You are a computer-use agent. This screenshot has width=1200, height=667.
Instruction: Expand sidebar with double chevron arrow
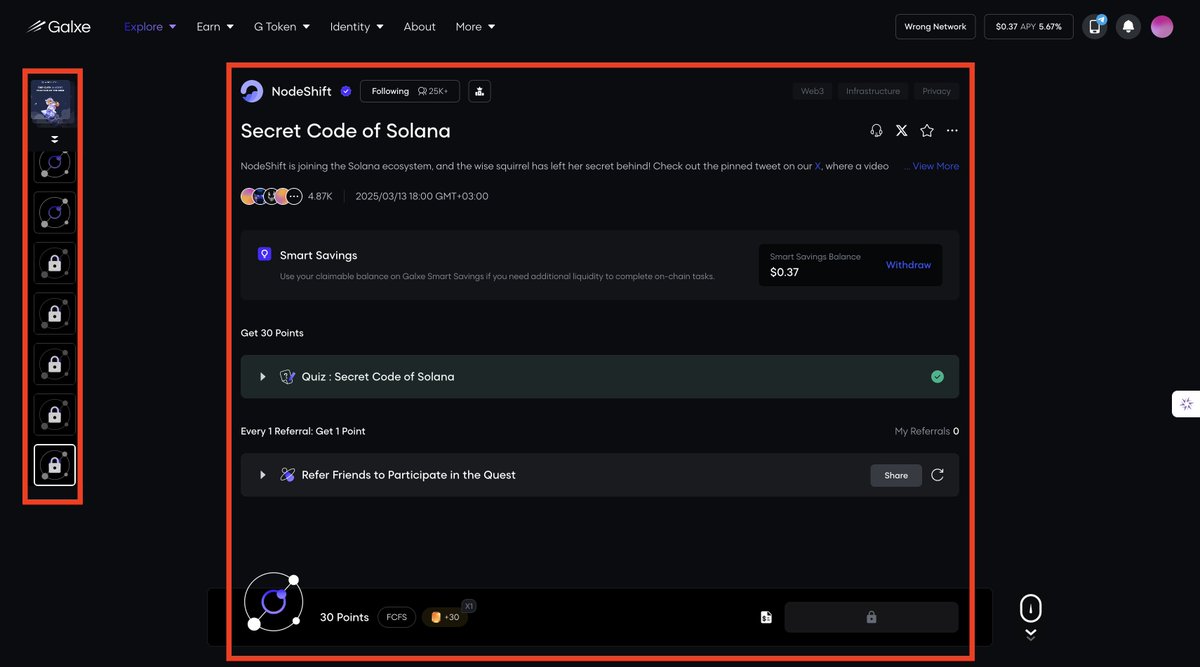[x=55, y=139]
